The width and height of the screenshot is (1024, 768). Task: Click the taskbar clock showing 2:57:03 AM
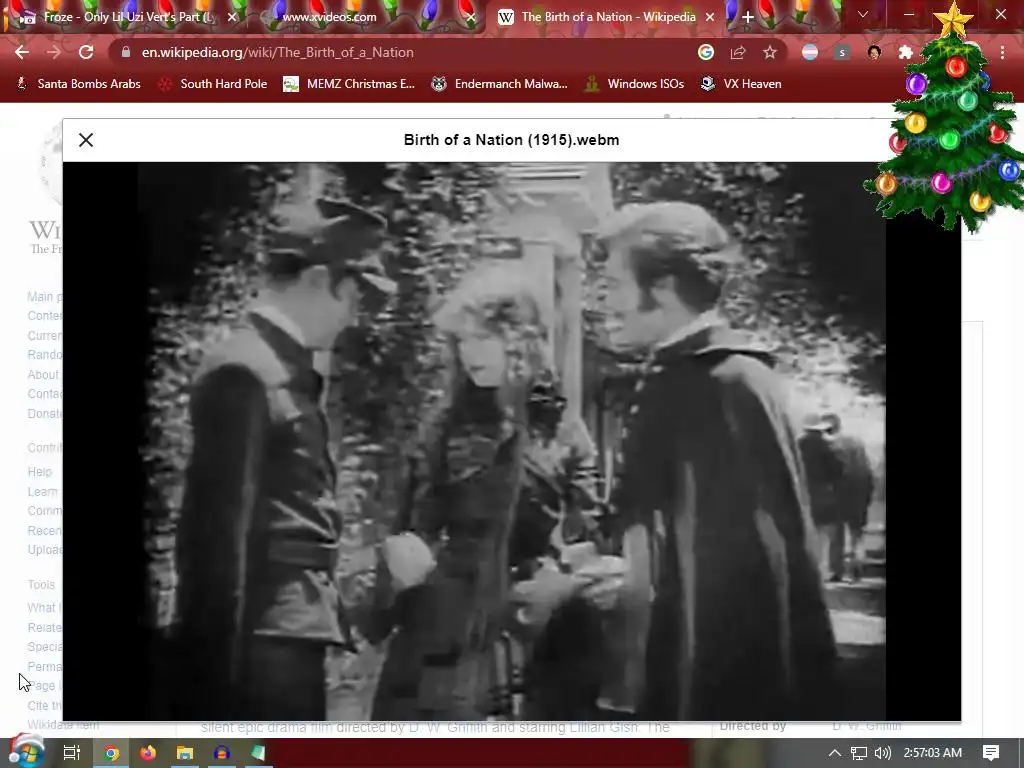pyautogui.click(x=933, y=753)
